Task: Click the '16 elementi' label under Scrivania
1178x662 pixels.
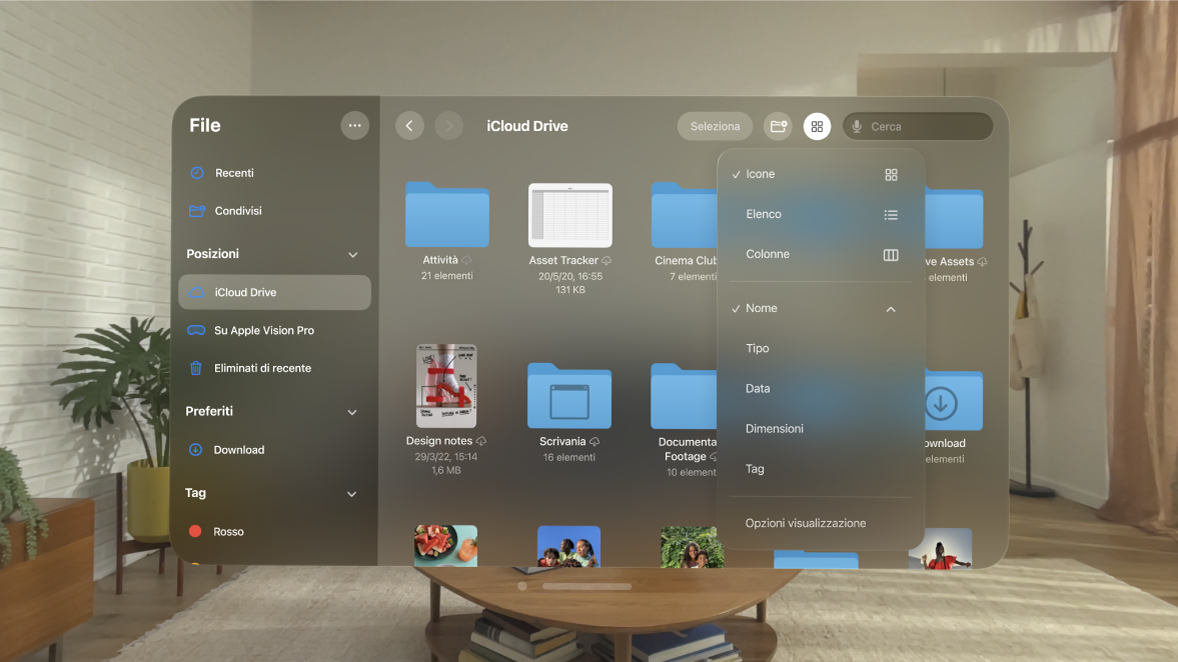Action: (x=569, y=457)
